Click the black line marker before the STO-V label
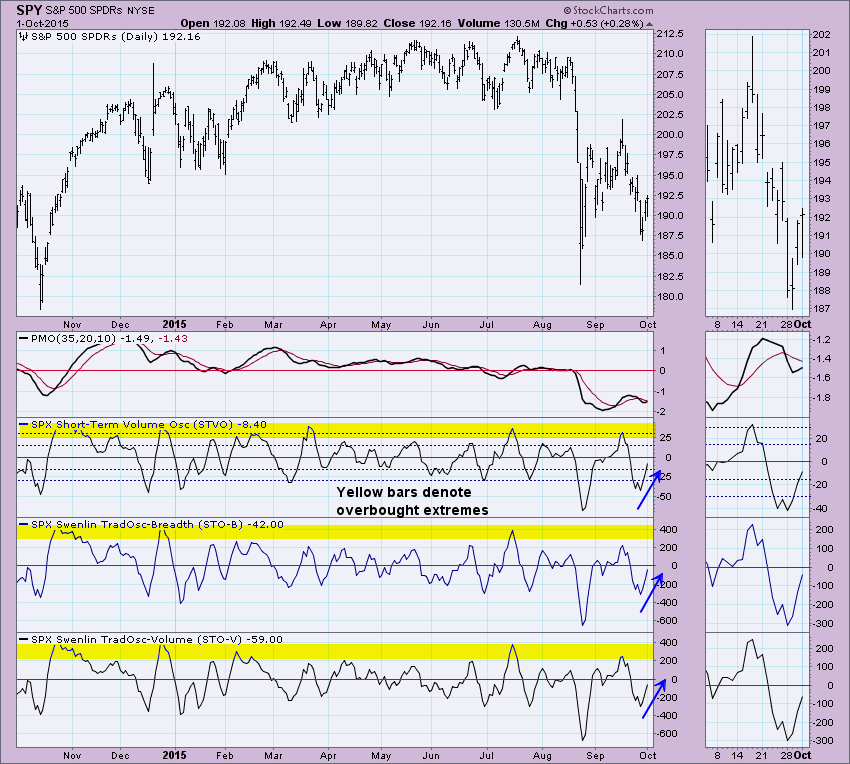The width and height of the screenshot is (850, 764). (x=23, y=639)
